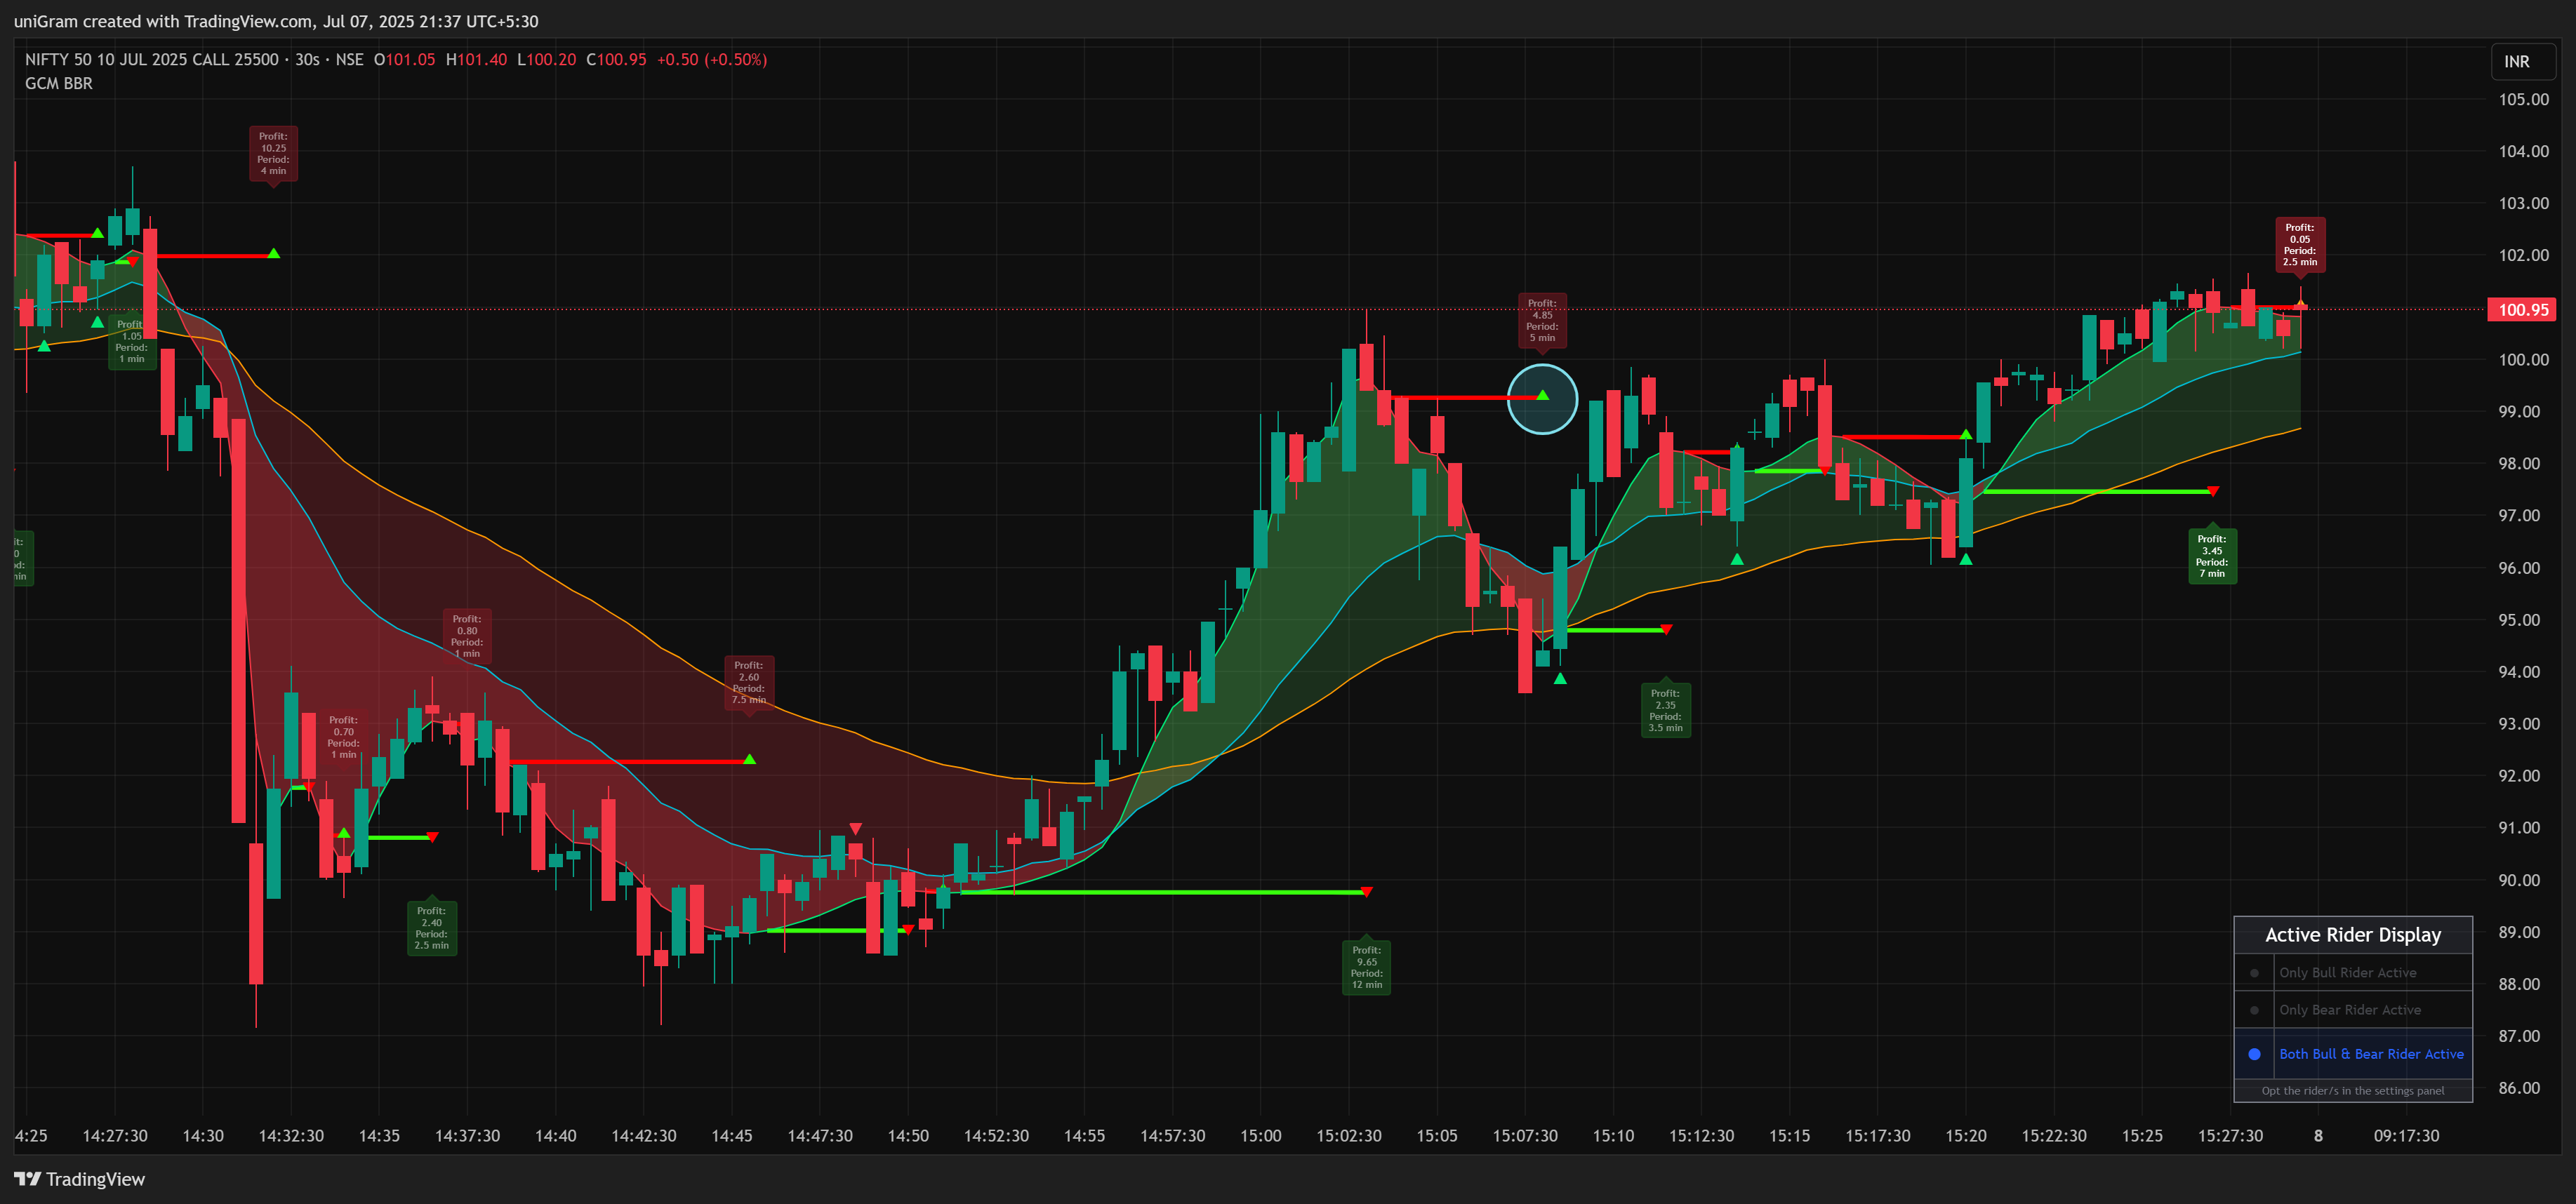This screenshot has width=2576, height=1204.
Task: Click the Profit 0.80 Period 1 min label
Action: (467, 636)
